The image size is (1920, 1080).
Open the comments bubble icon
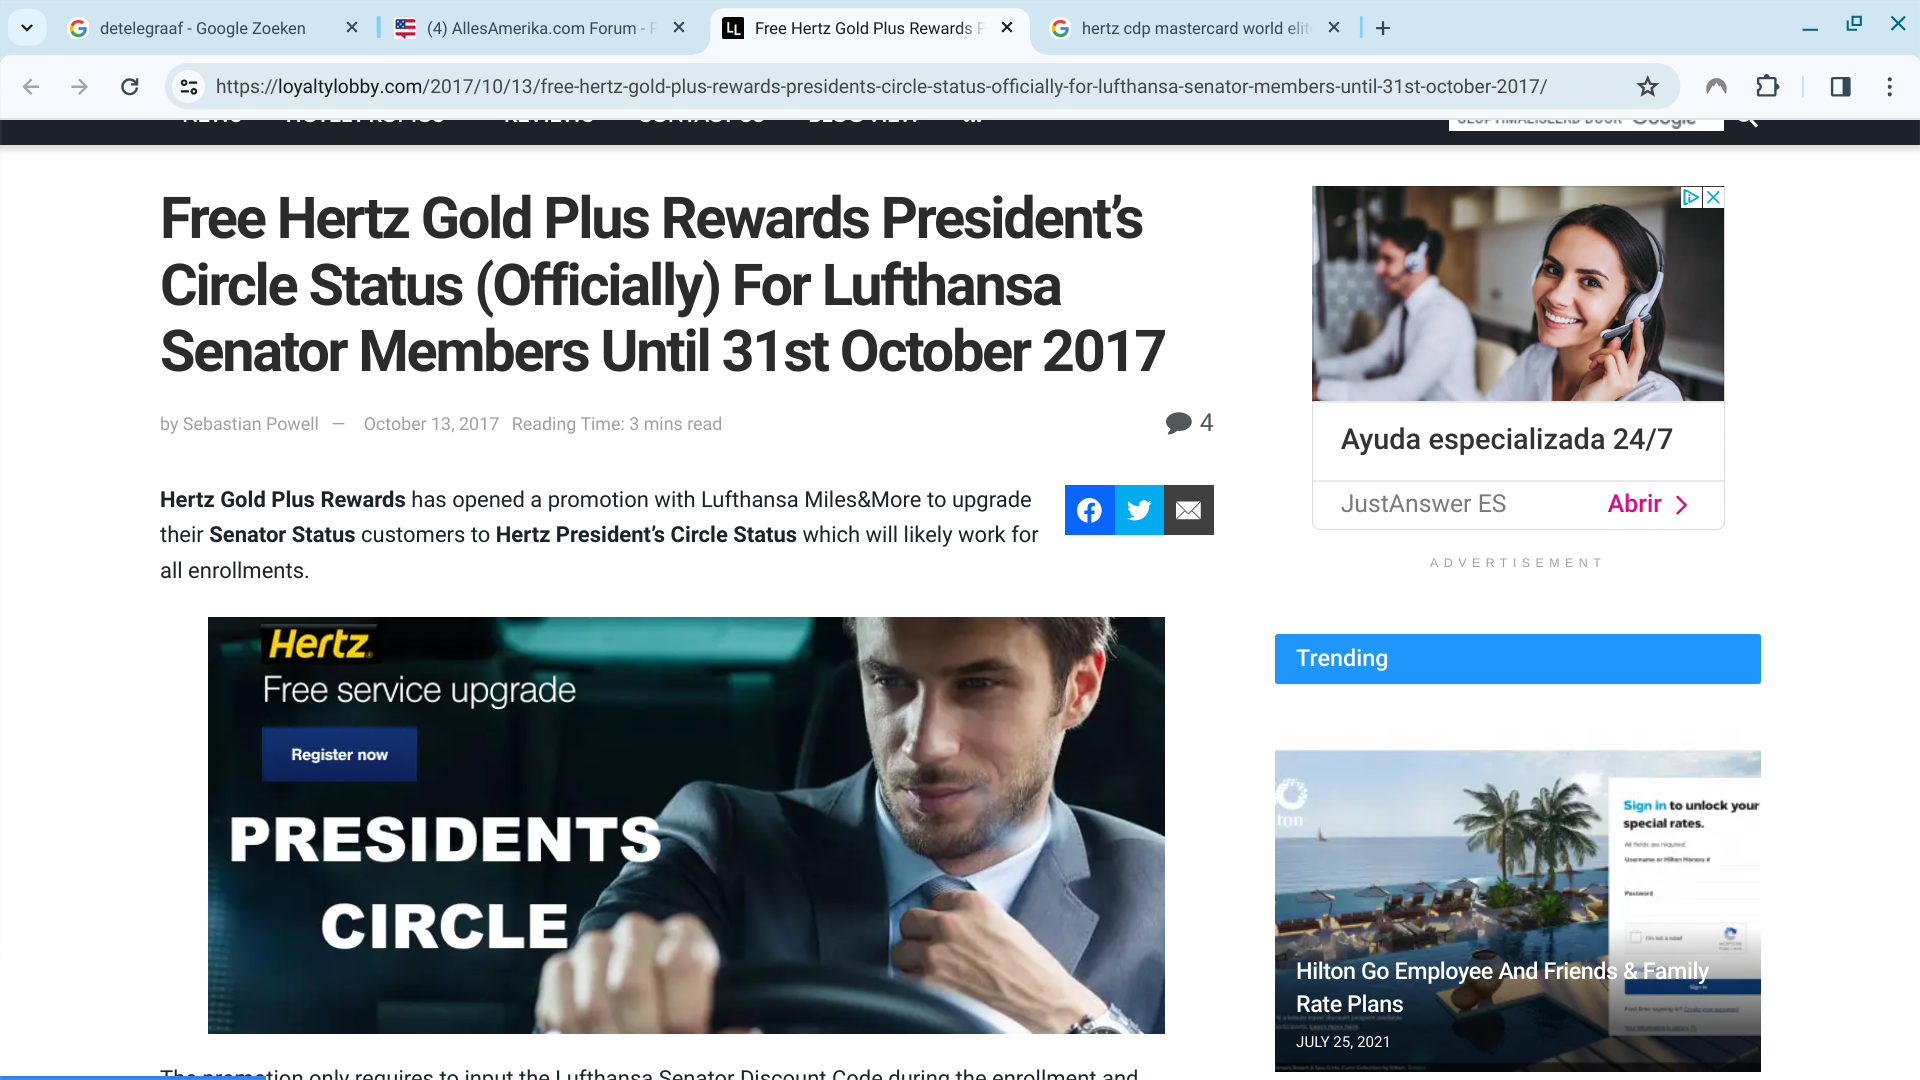(x=1178, y=423)
